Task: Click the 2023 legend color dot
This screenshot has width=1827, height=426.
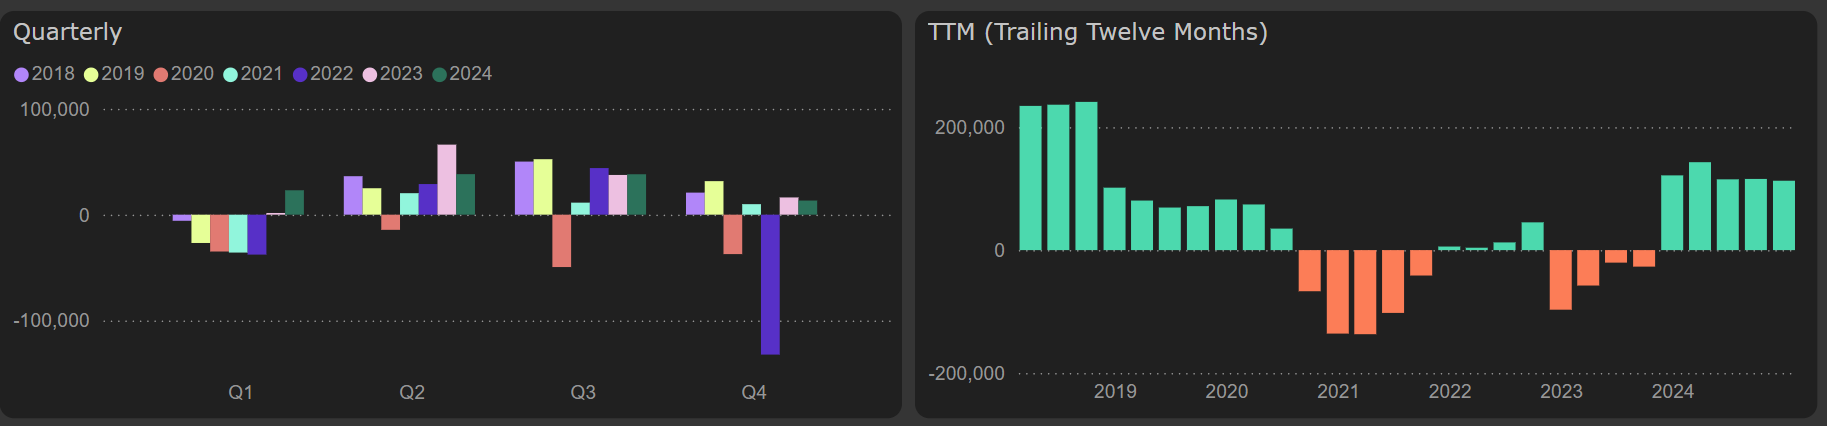Action: [x=370, y=75]
